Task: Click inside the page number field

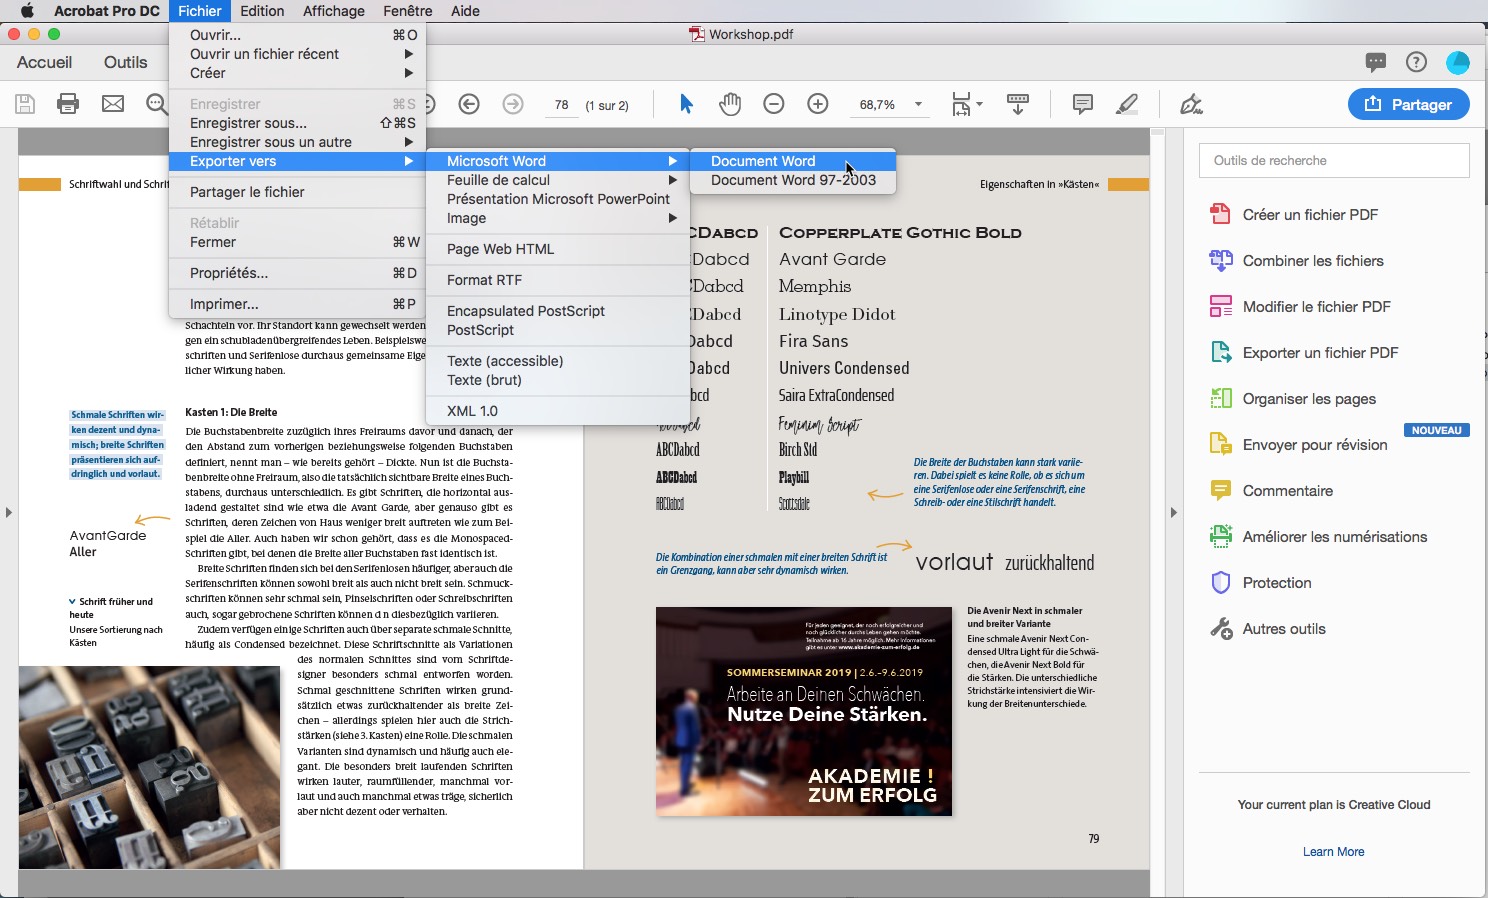Action: 562,104
